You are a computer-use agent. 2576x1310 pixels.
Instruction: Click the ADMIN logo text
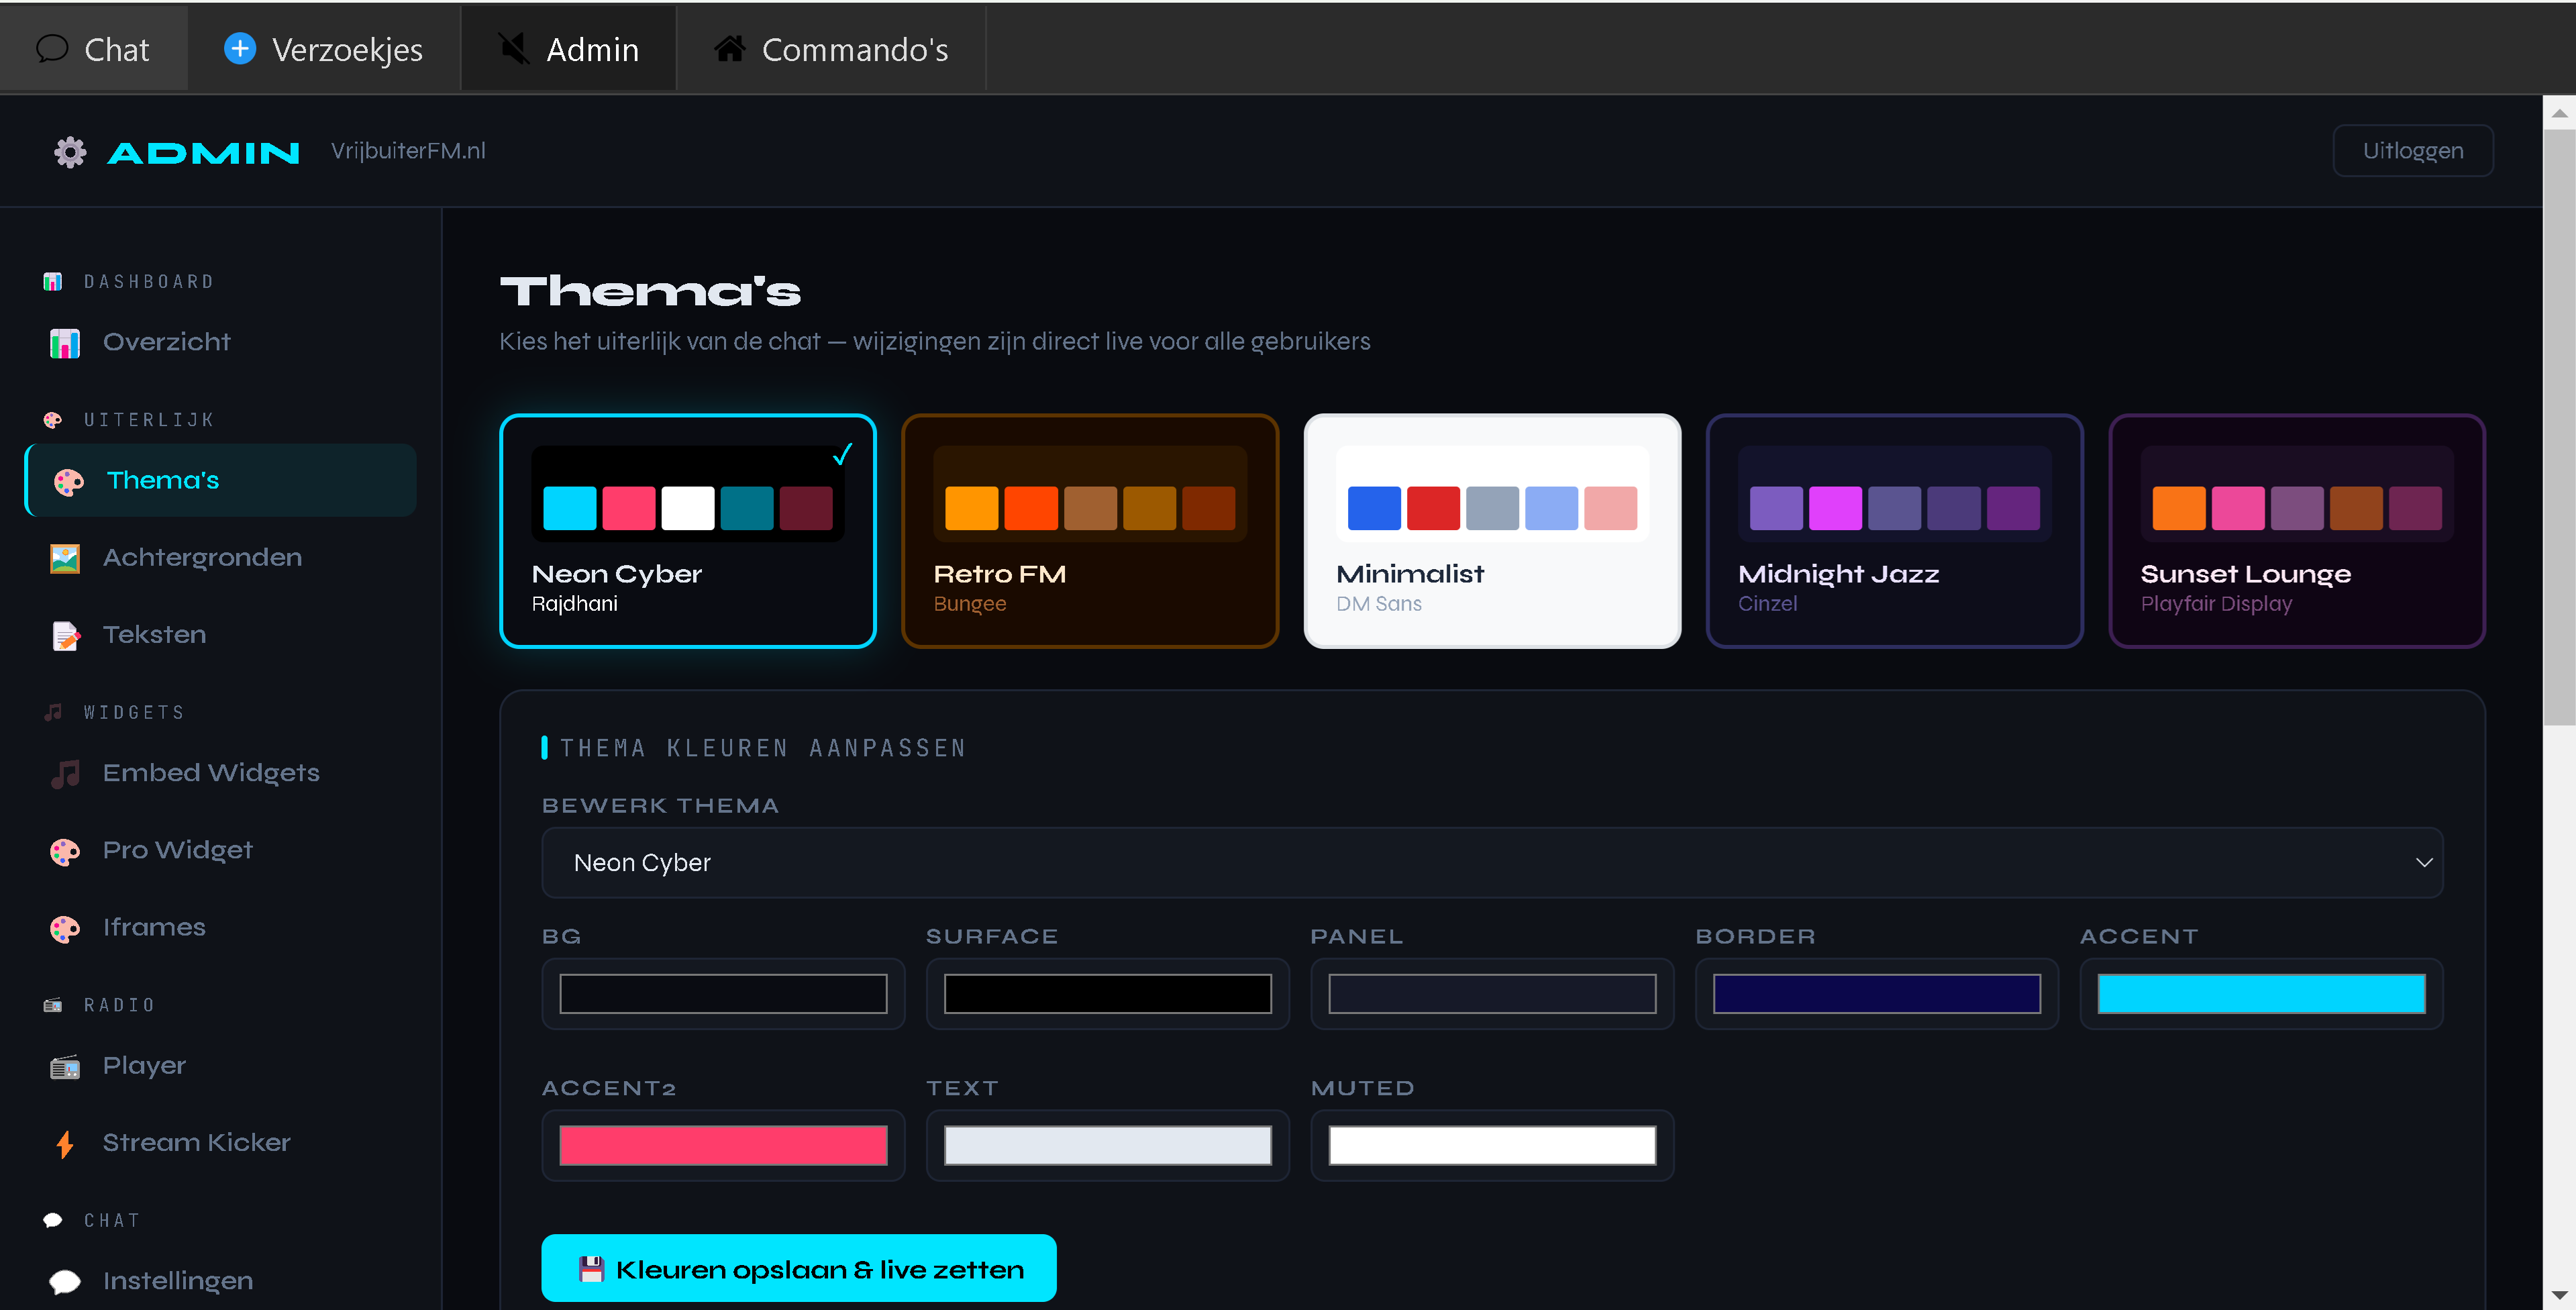click(204, 152)
